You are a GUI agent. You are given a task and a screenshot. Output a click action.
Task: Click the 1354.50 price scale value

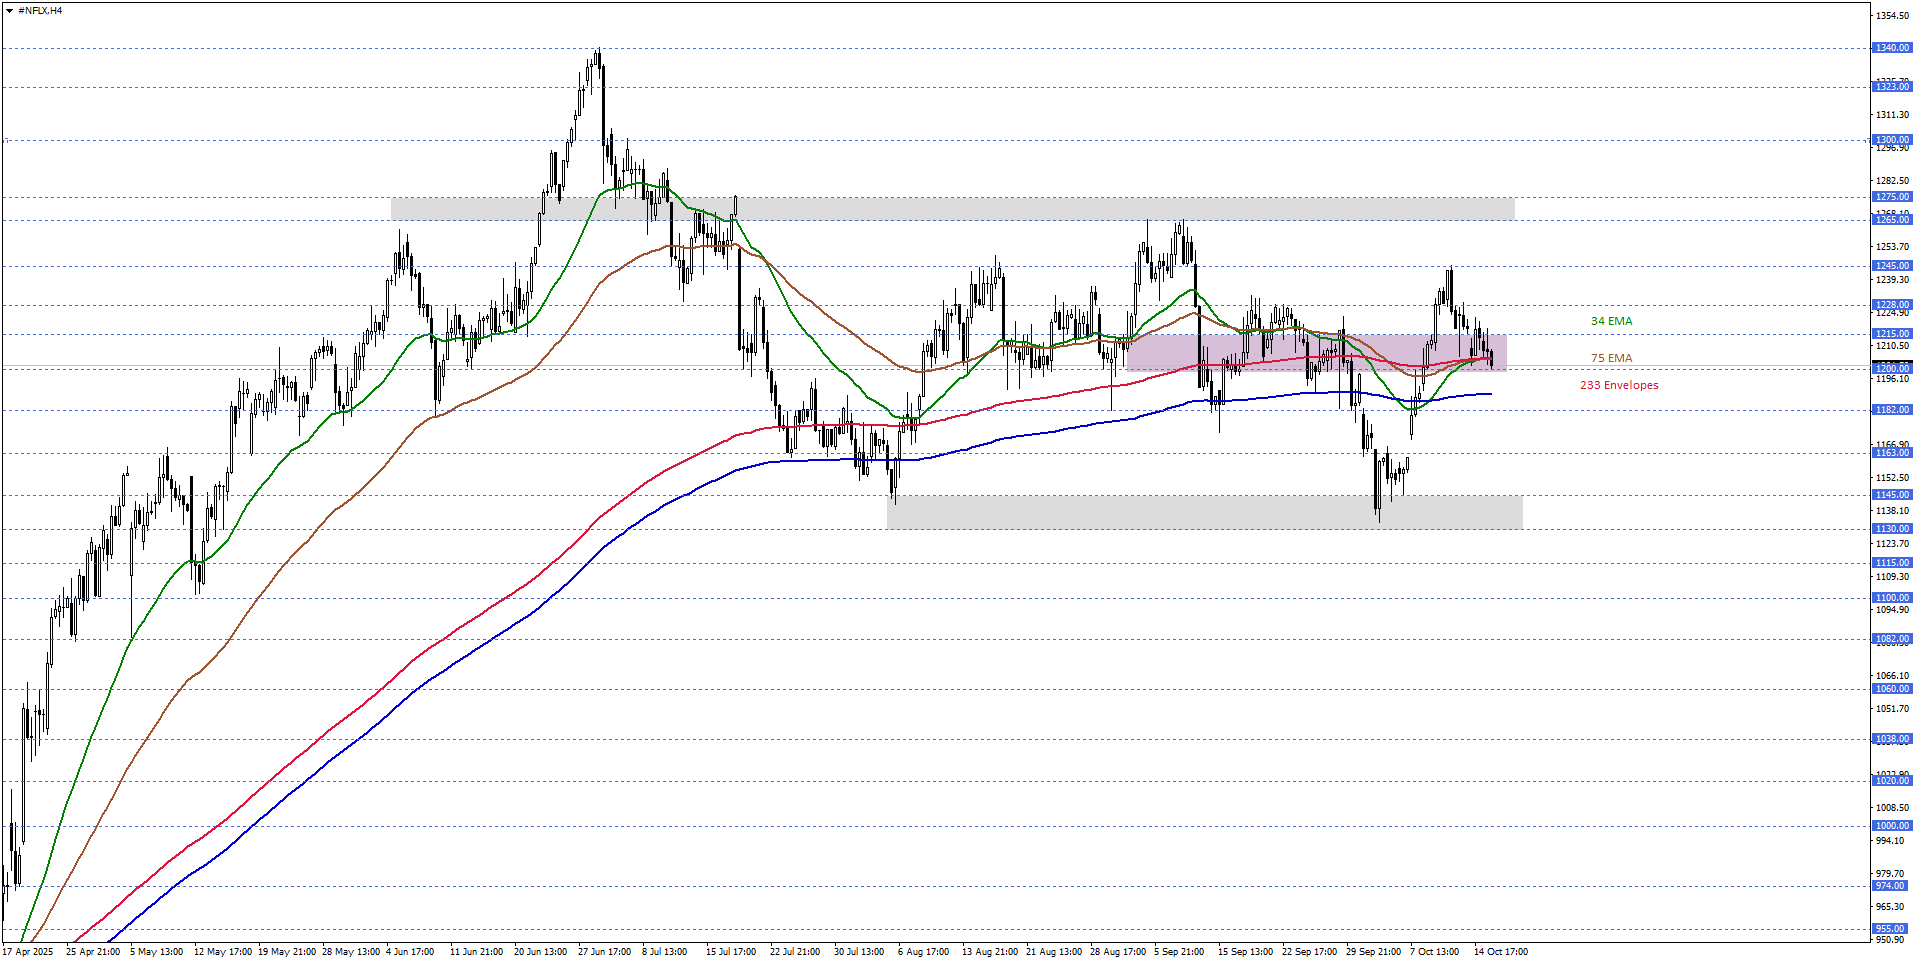click(1893, 16)
